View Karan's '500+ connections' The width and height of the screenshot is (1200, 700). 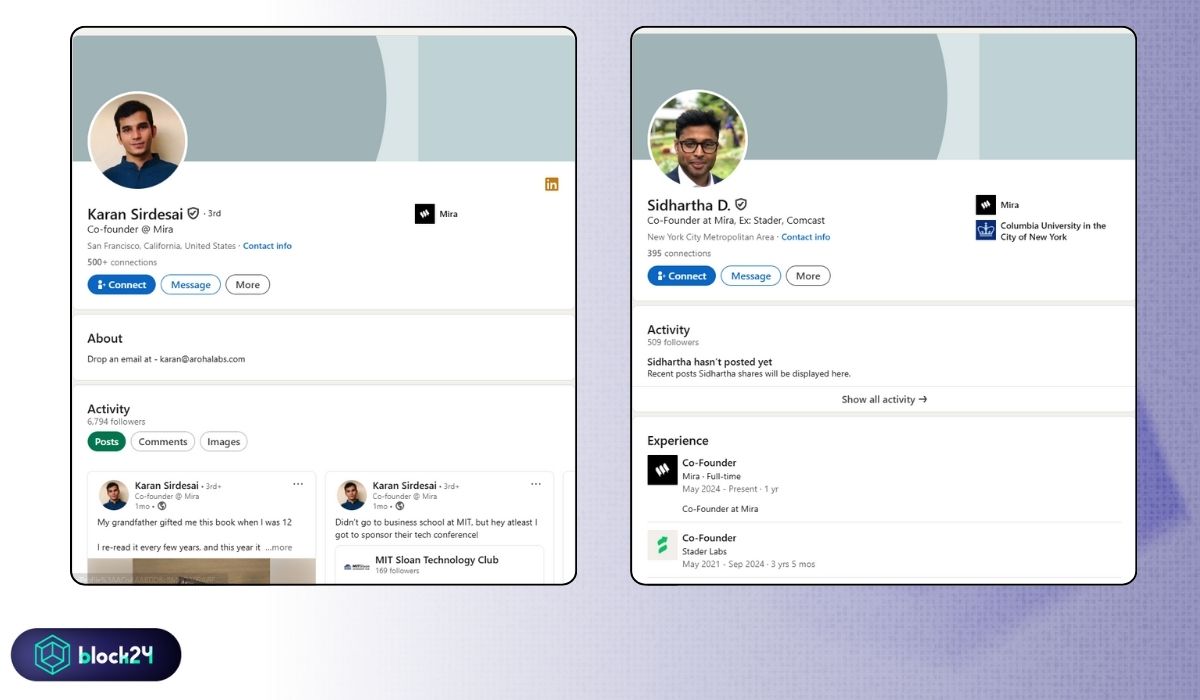click(x=122, y=262)
